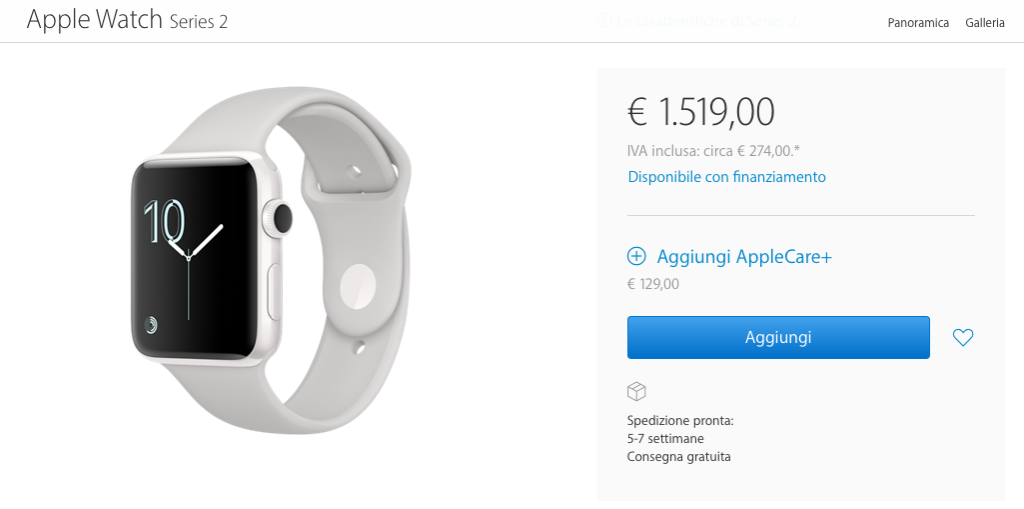Open the Panoramica tab
The height and width of the screenshot is (509, 1024).
tap(918, 23)
